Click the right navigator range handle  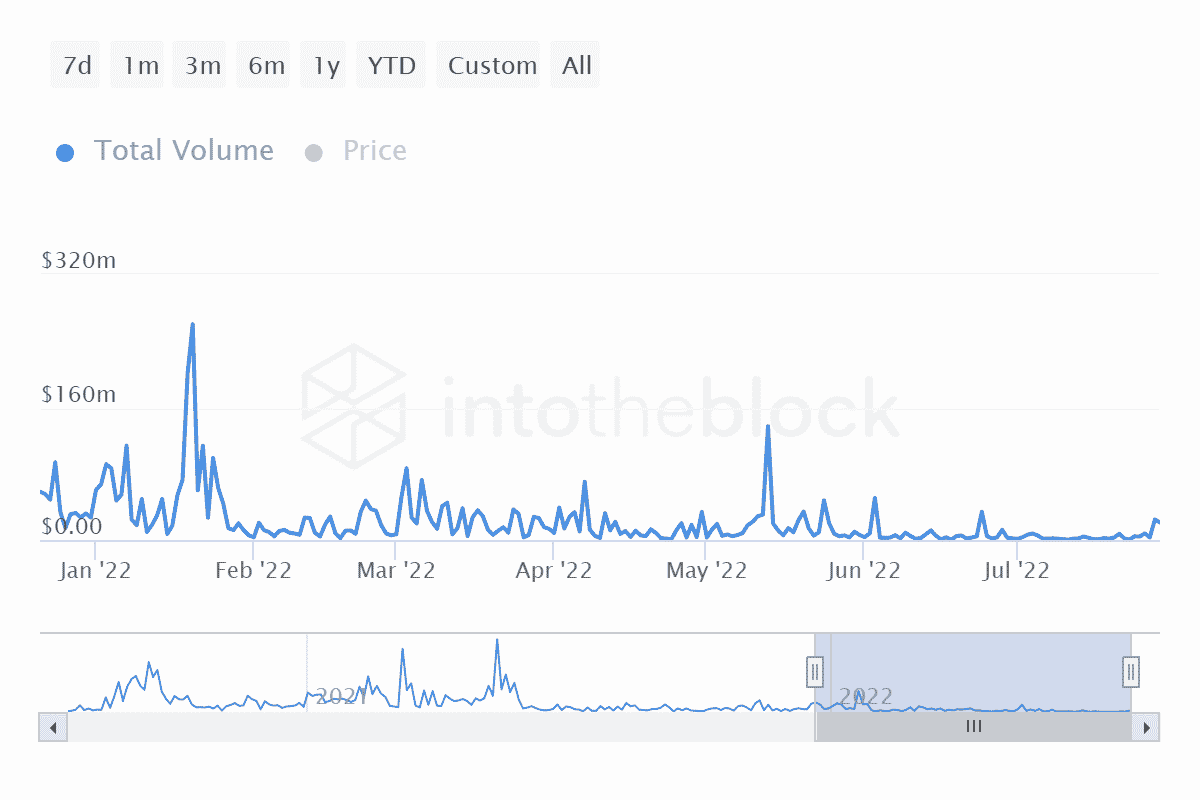1131,671
